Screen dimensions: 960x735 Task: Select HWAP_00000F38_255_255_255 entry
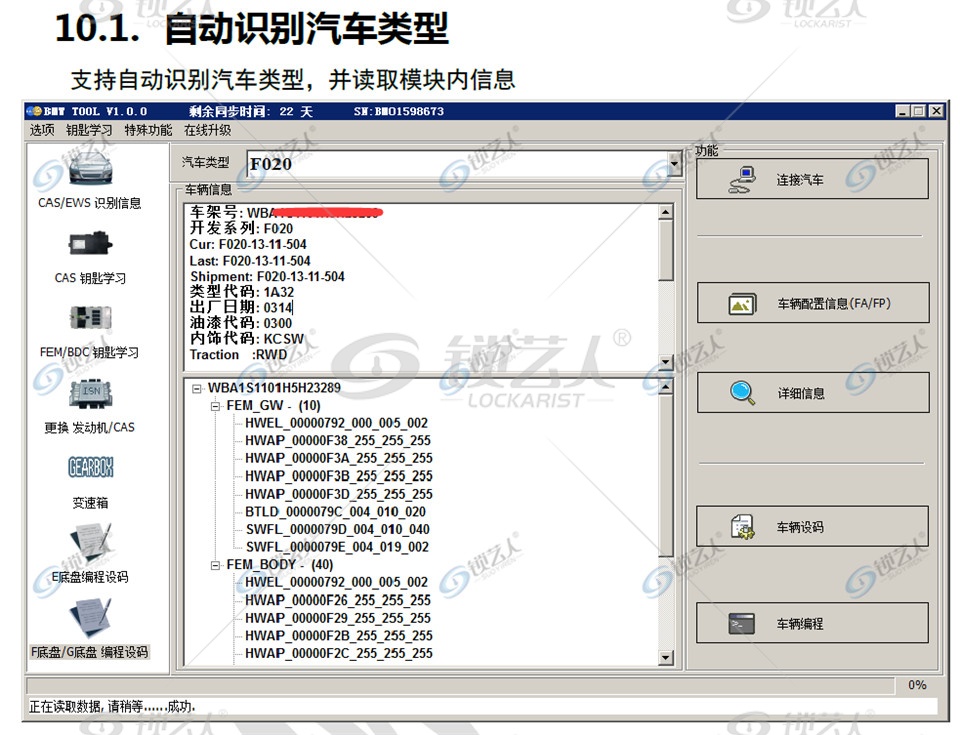338,440
